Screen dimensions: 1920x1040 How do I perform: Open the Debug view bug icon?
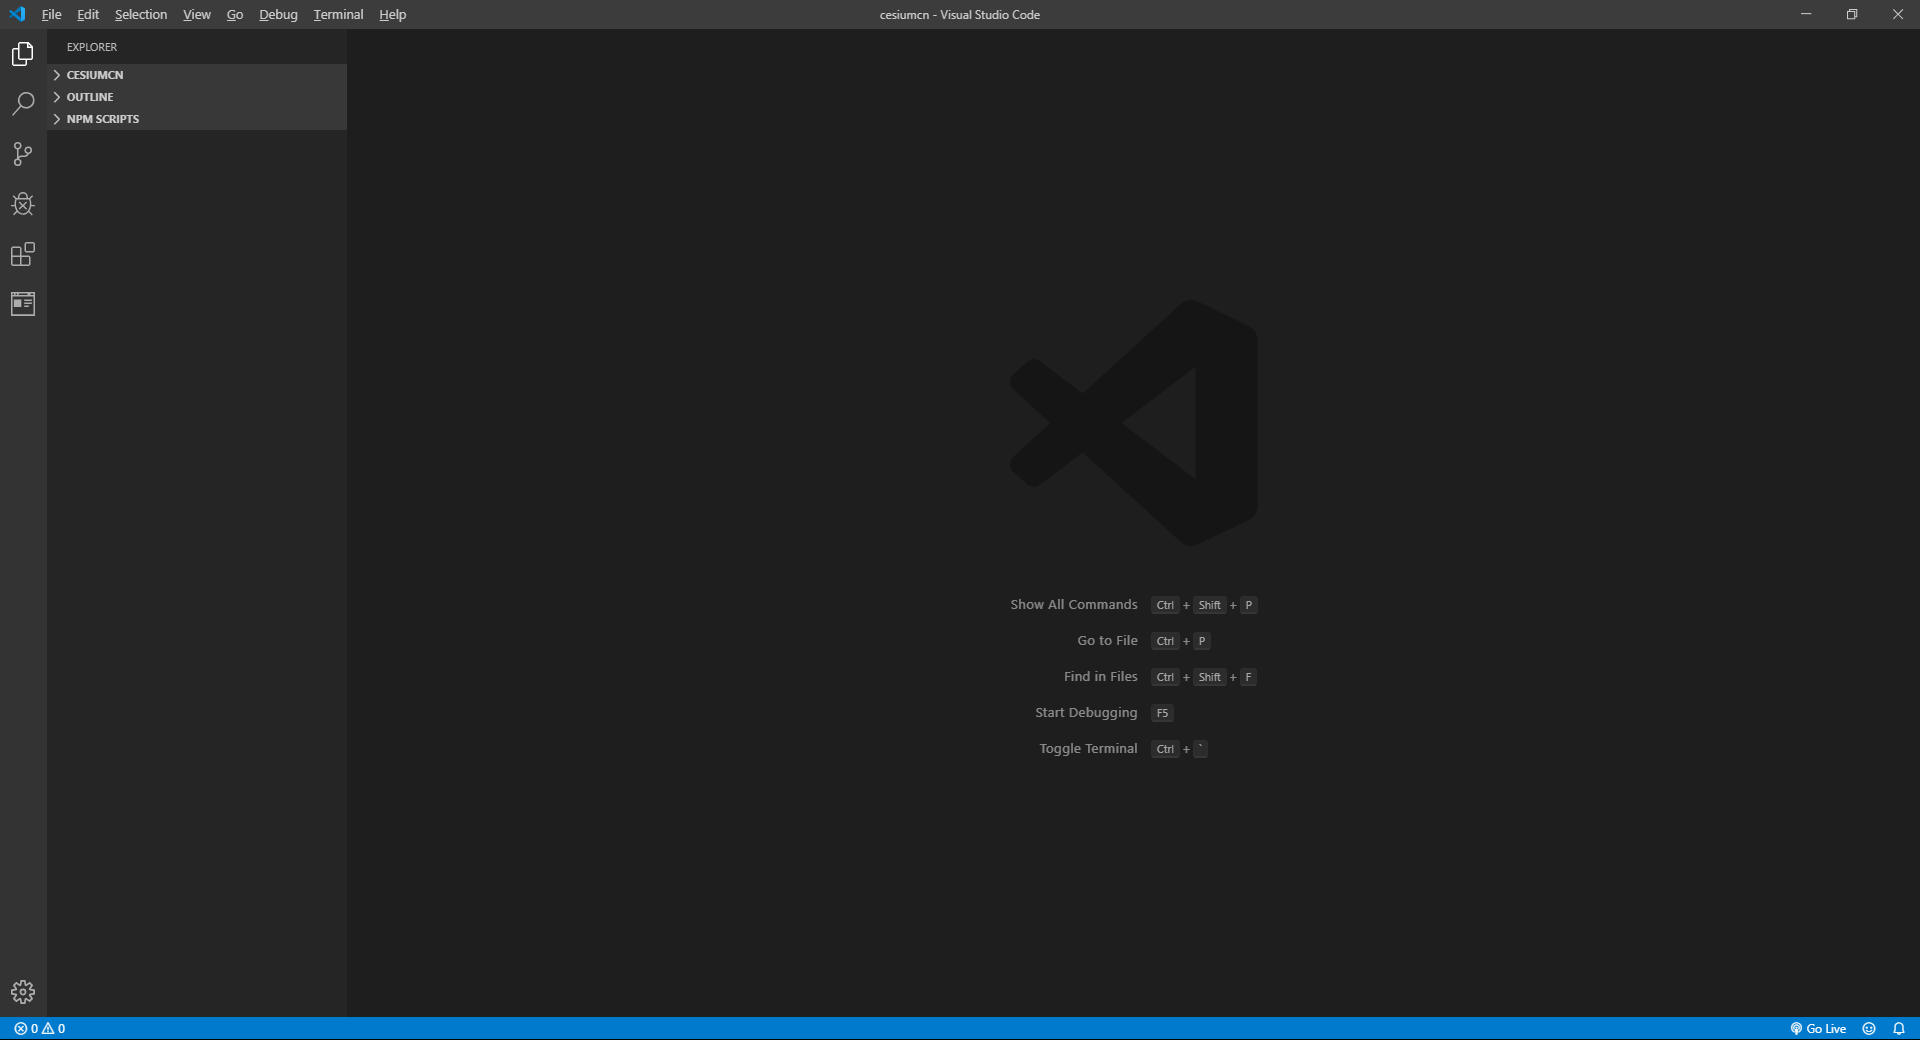pos(23,204)
